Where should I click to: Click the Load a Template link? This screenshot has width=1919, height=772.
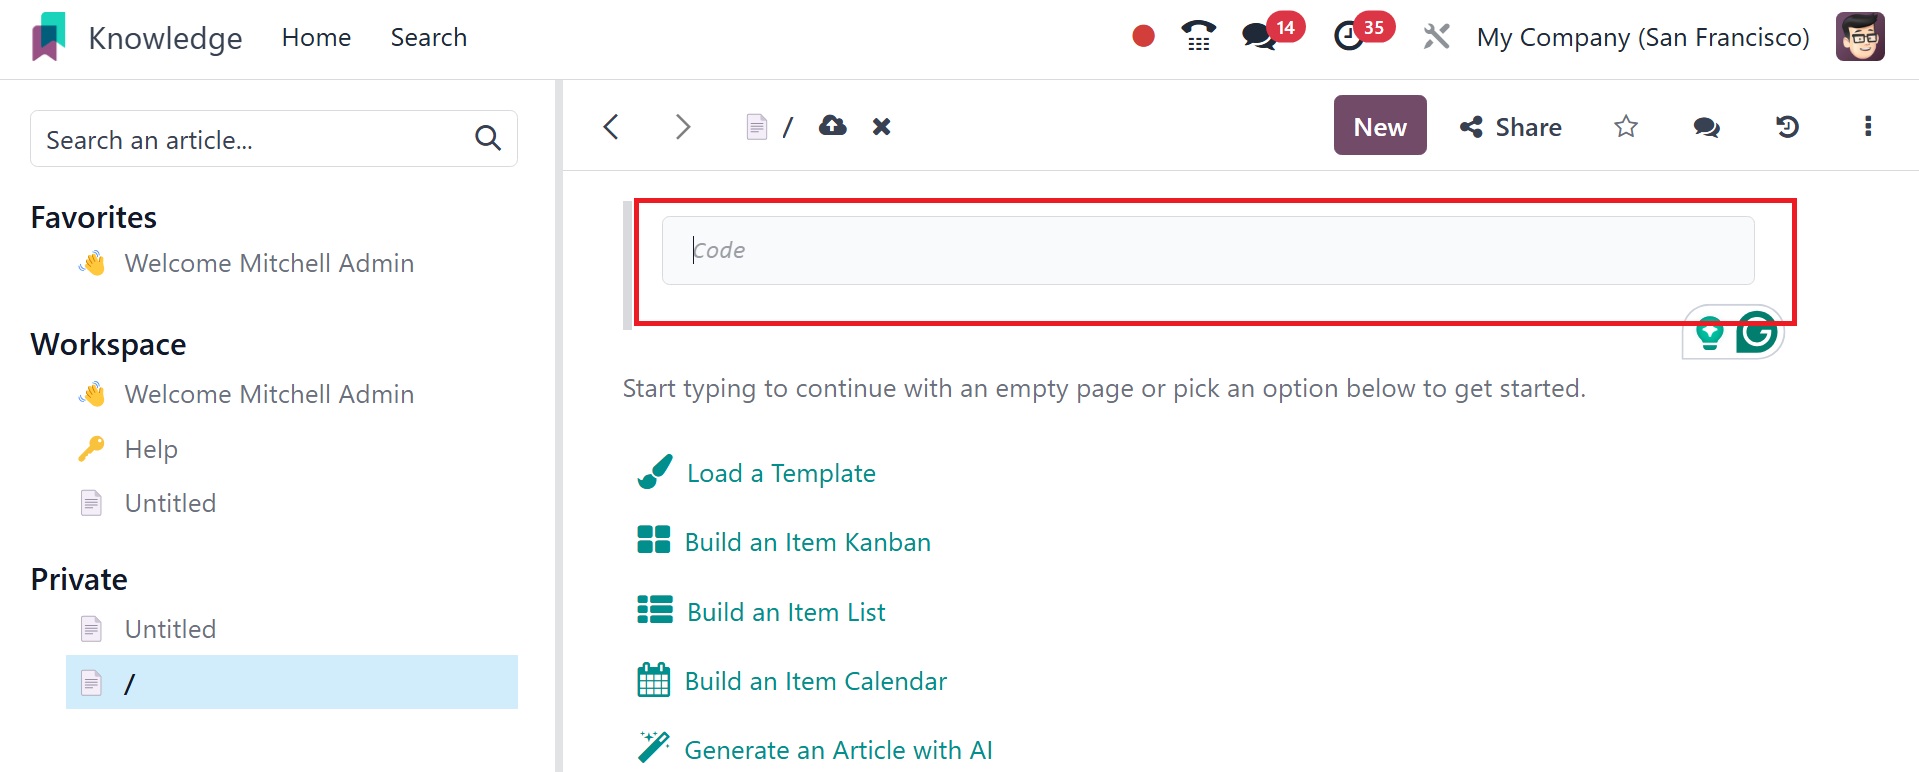point(780,473)
